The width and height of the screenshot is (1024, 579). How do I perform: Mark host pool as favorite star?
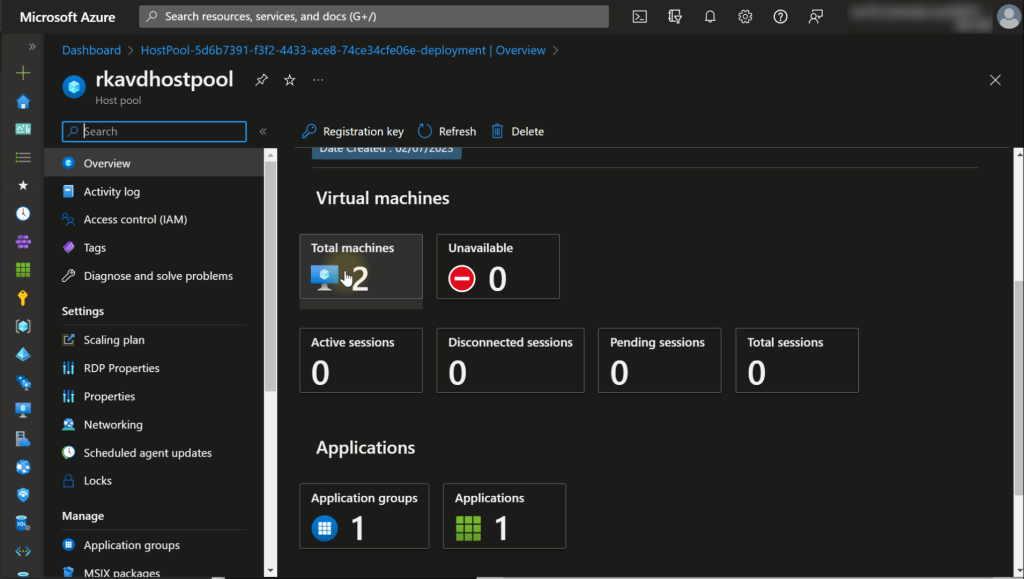[x=290, y=80]
